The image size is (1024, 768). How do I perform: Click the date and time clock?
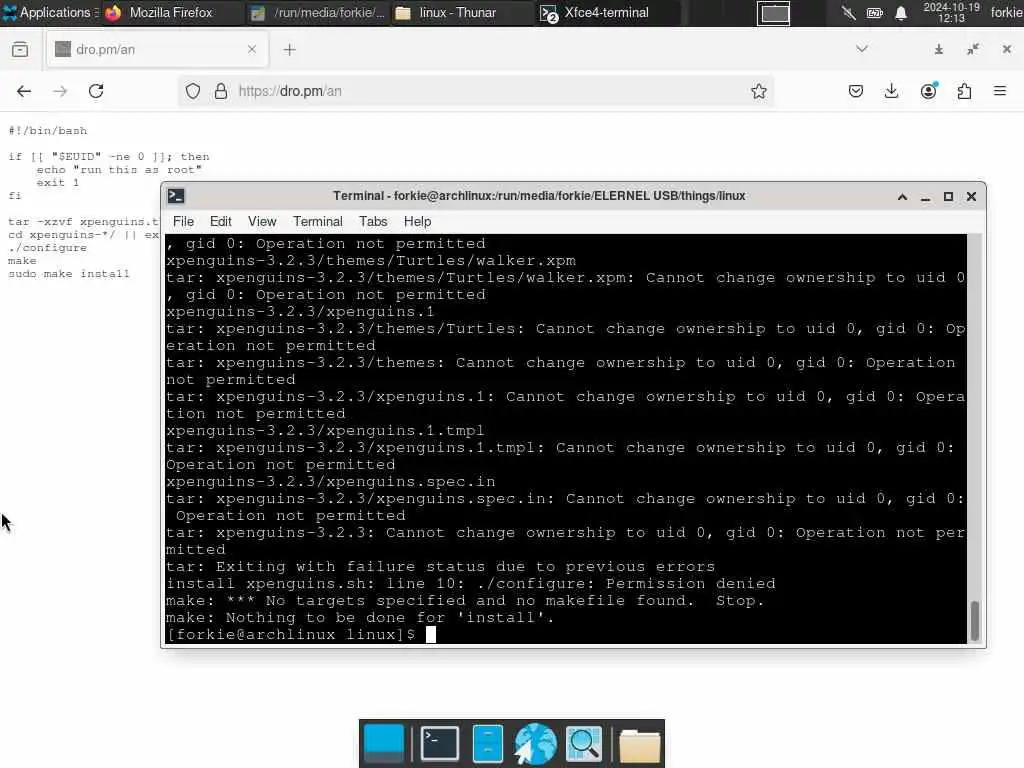(x=951, y=12)
